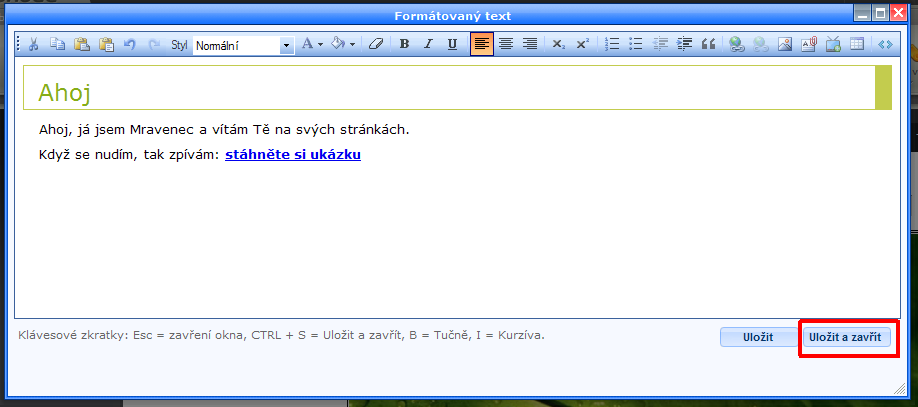Click the Uložit button
918x407 pixels.
click(758, 338)
